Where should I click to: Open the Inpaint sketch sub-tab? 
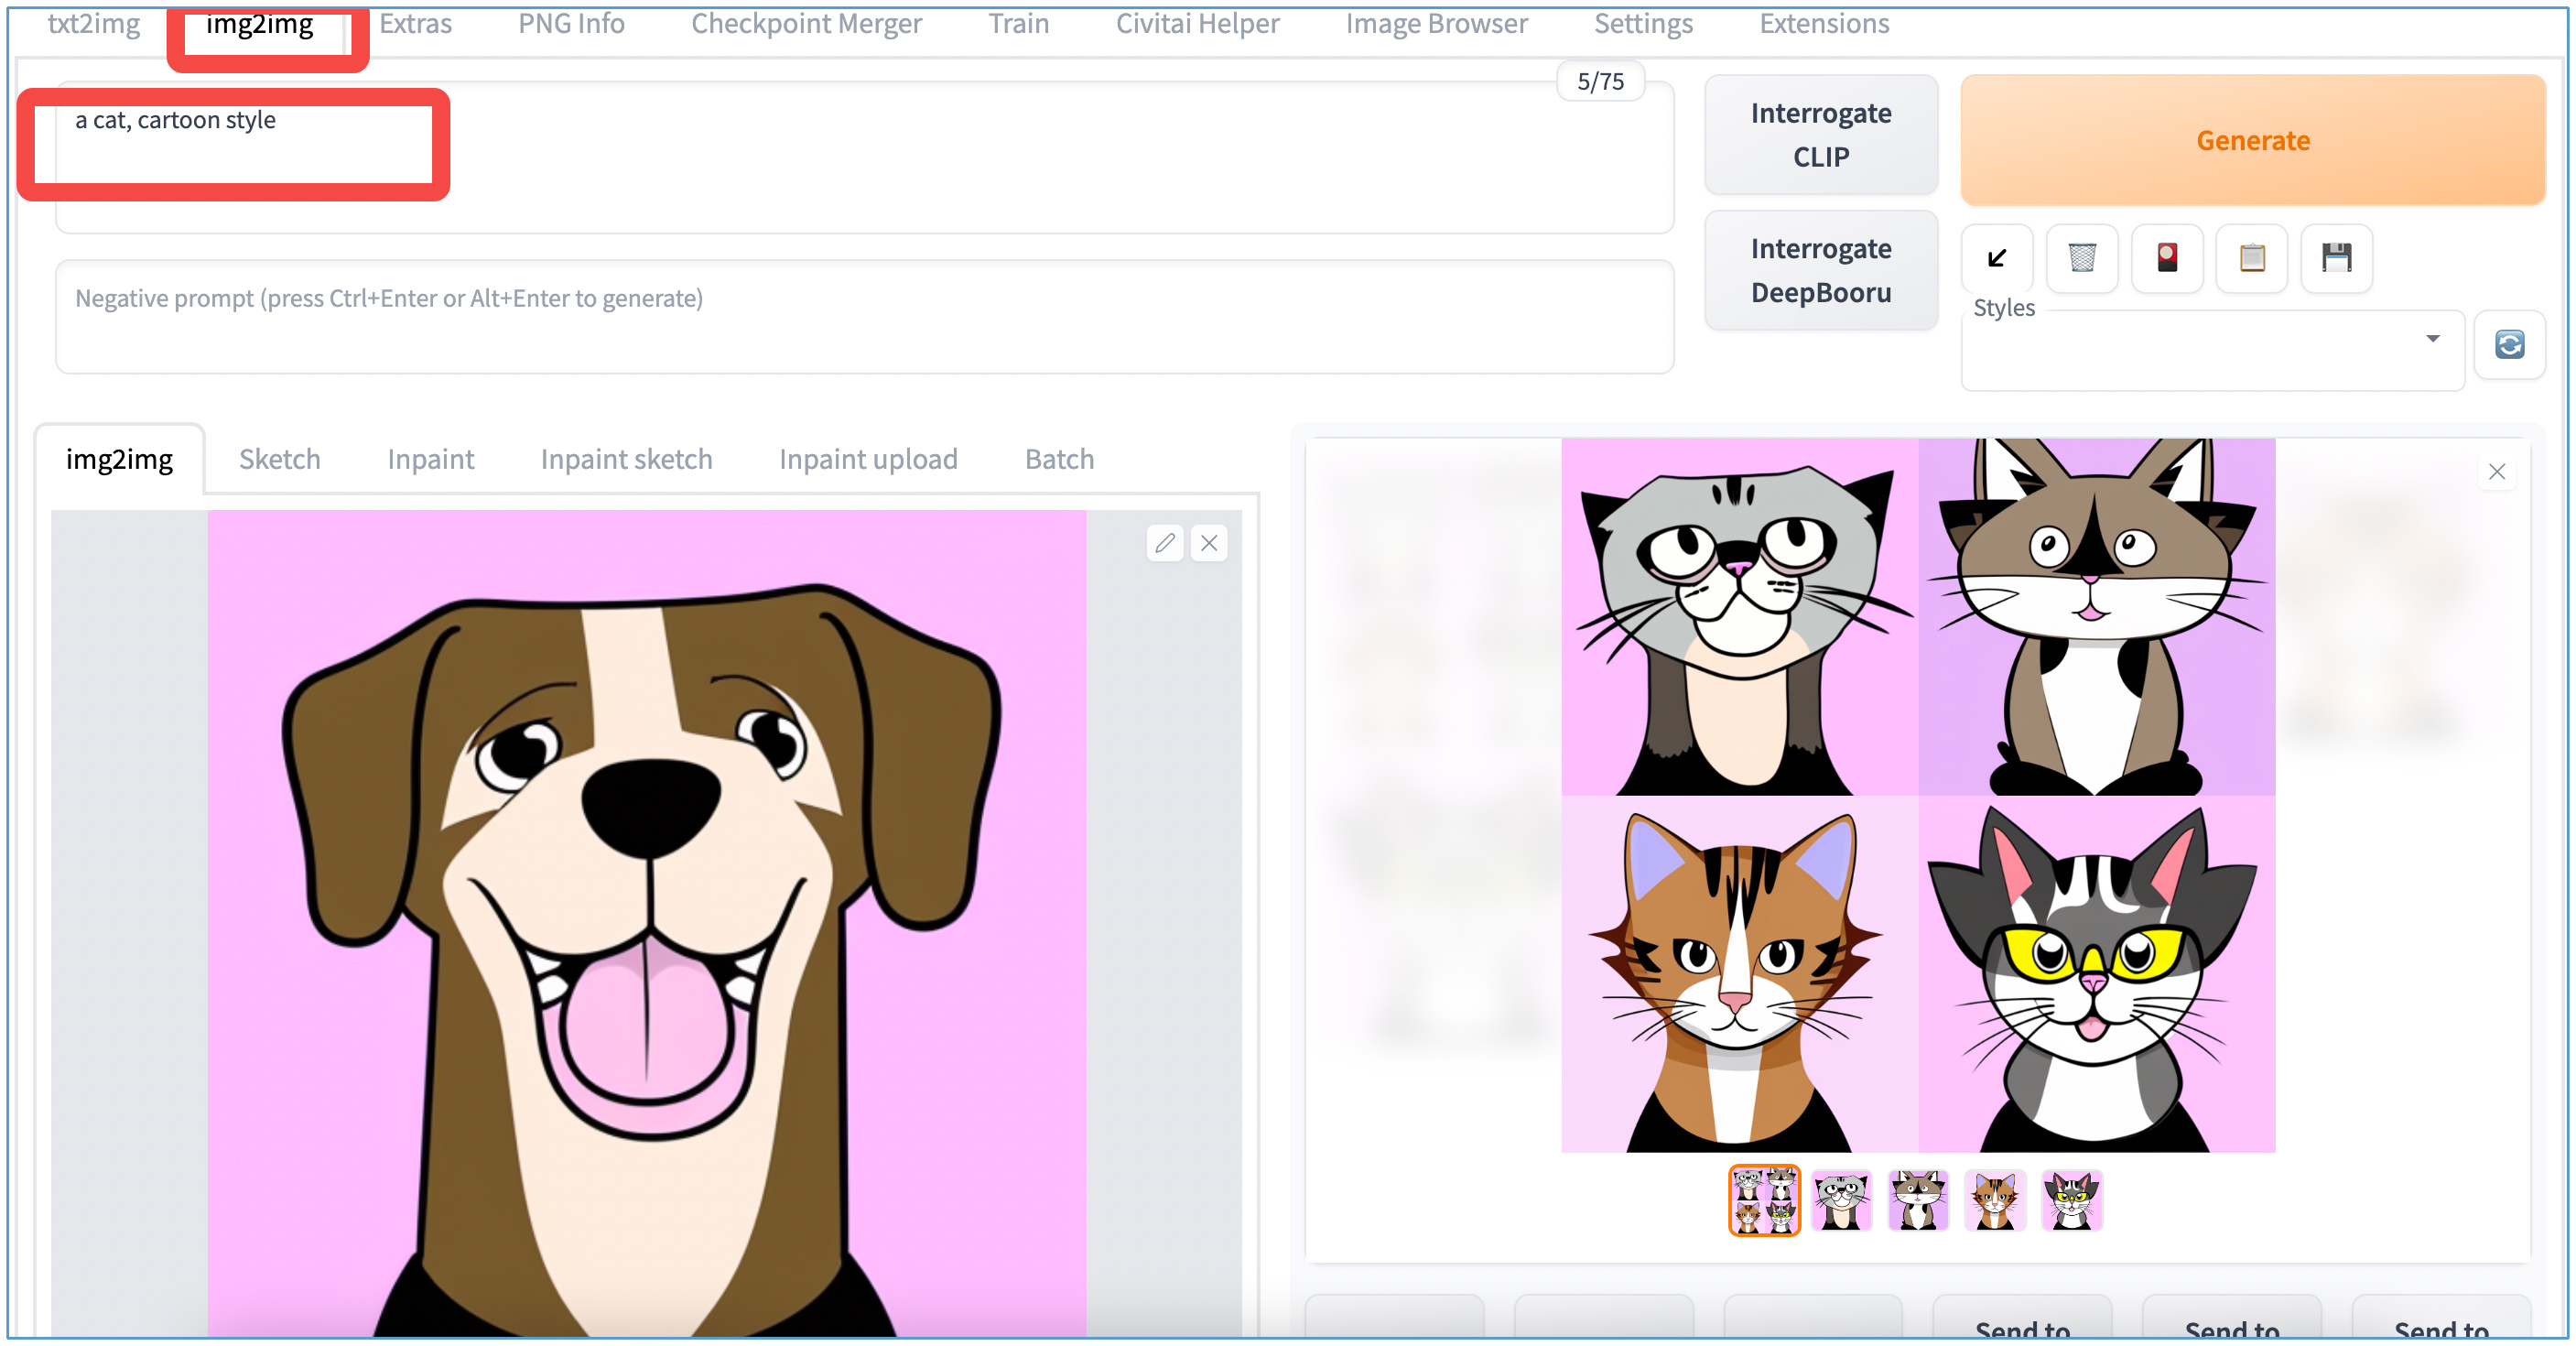coord(626,459)
